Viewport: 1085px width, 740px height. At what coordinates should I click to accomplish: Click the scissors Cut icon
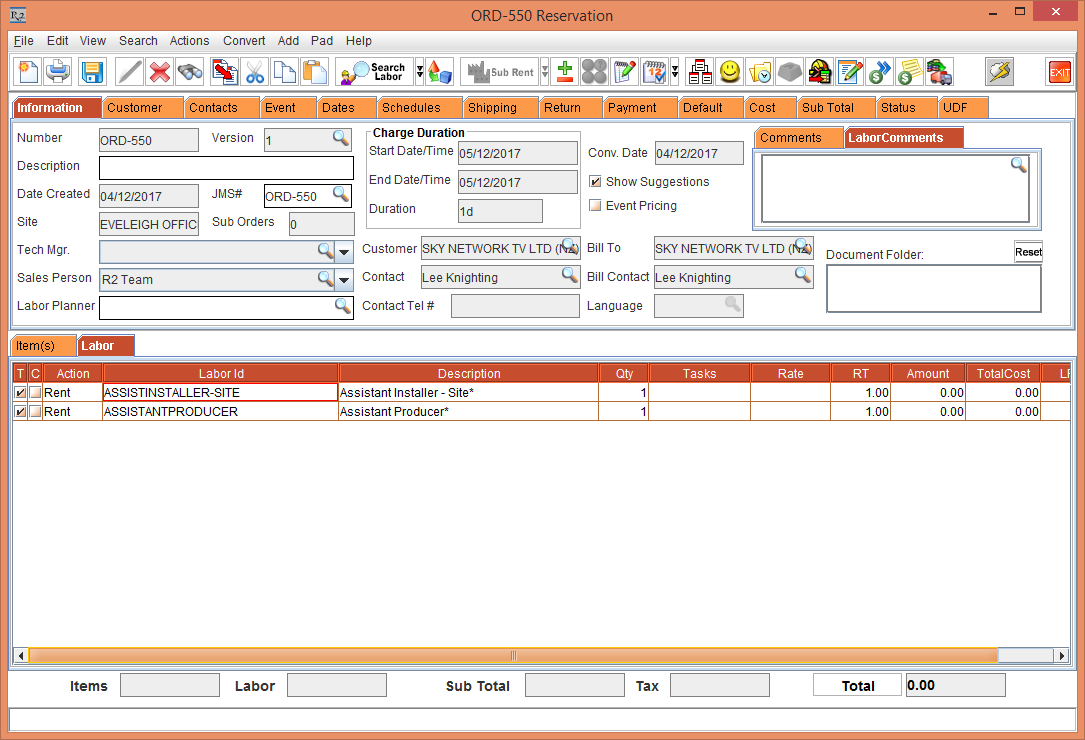coord(255,71)
